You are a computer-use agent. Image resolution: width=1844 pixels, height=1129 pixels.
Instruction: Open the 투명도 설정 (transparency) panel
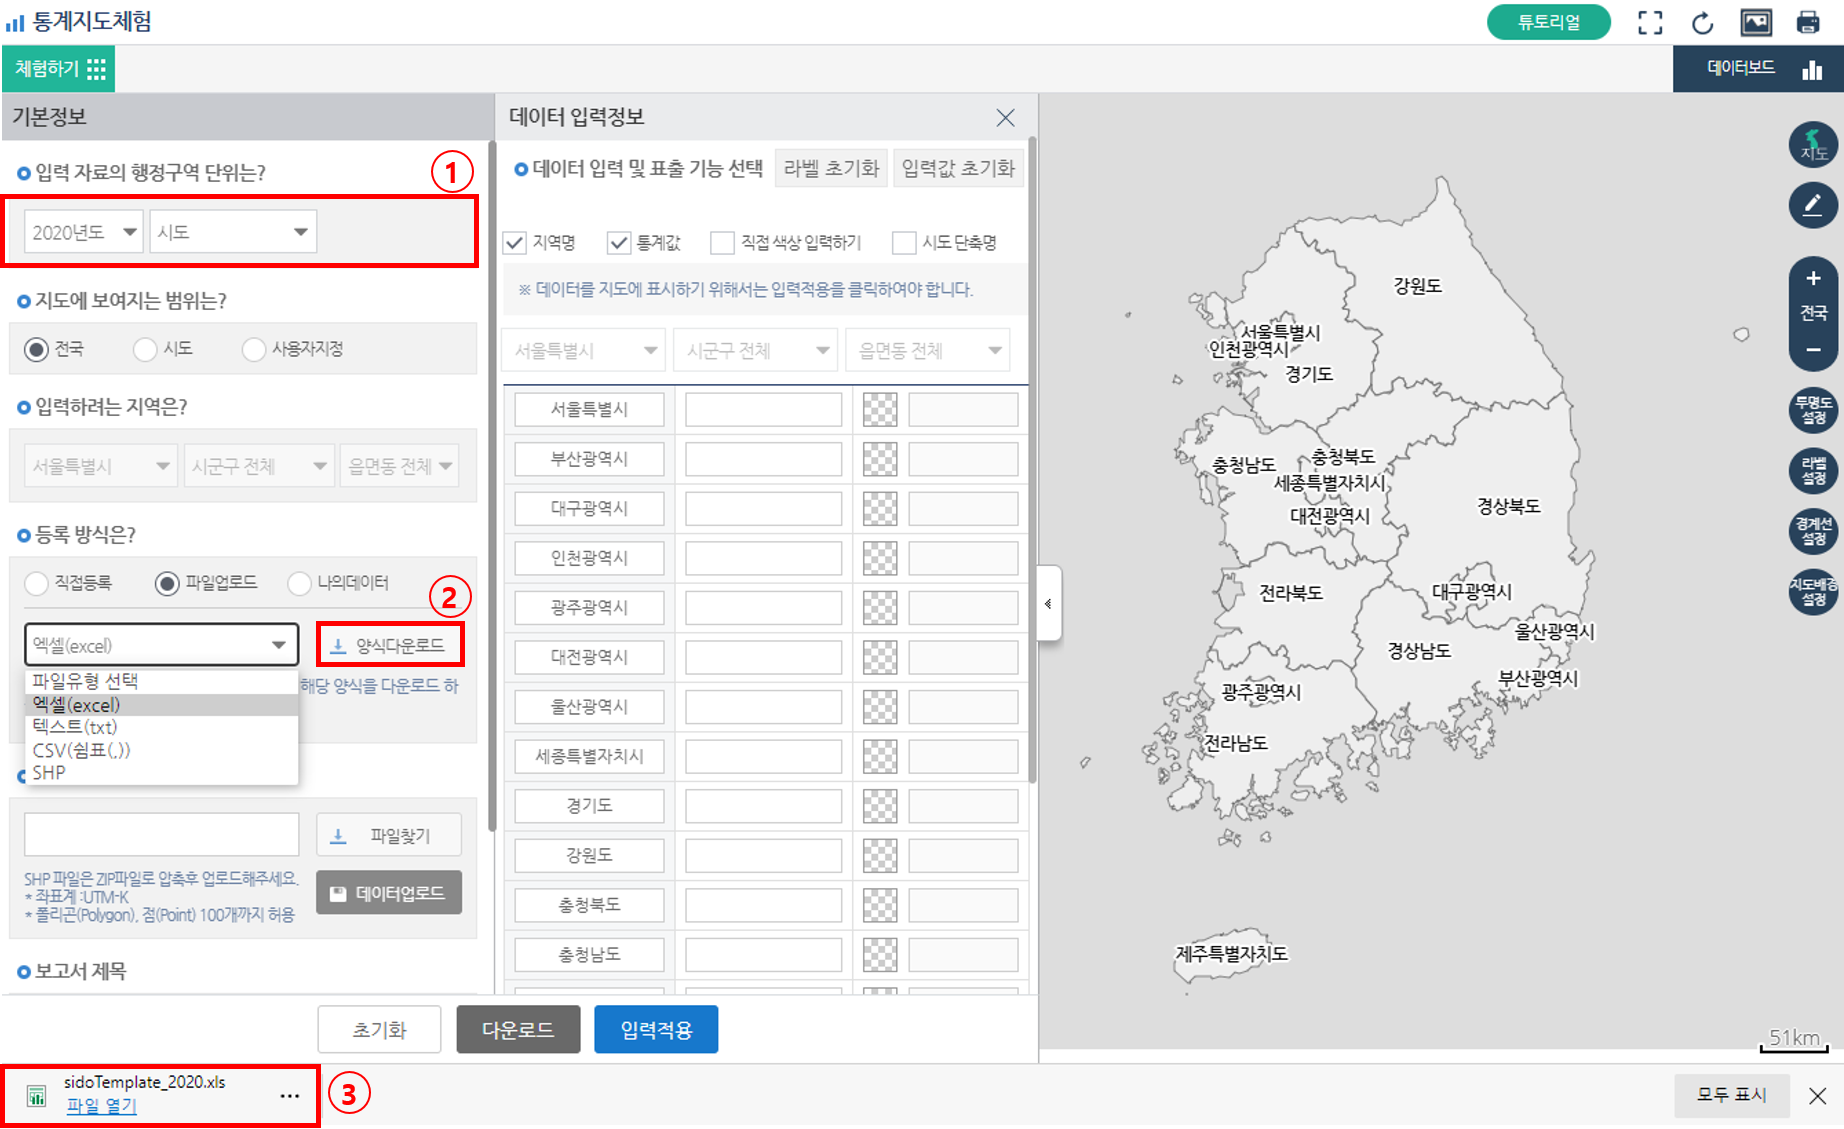pos(1813,410)
